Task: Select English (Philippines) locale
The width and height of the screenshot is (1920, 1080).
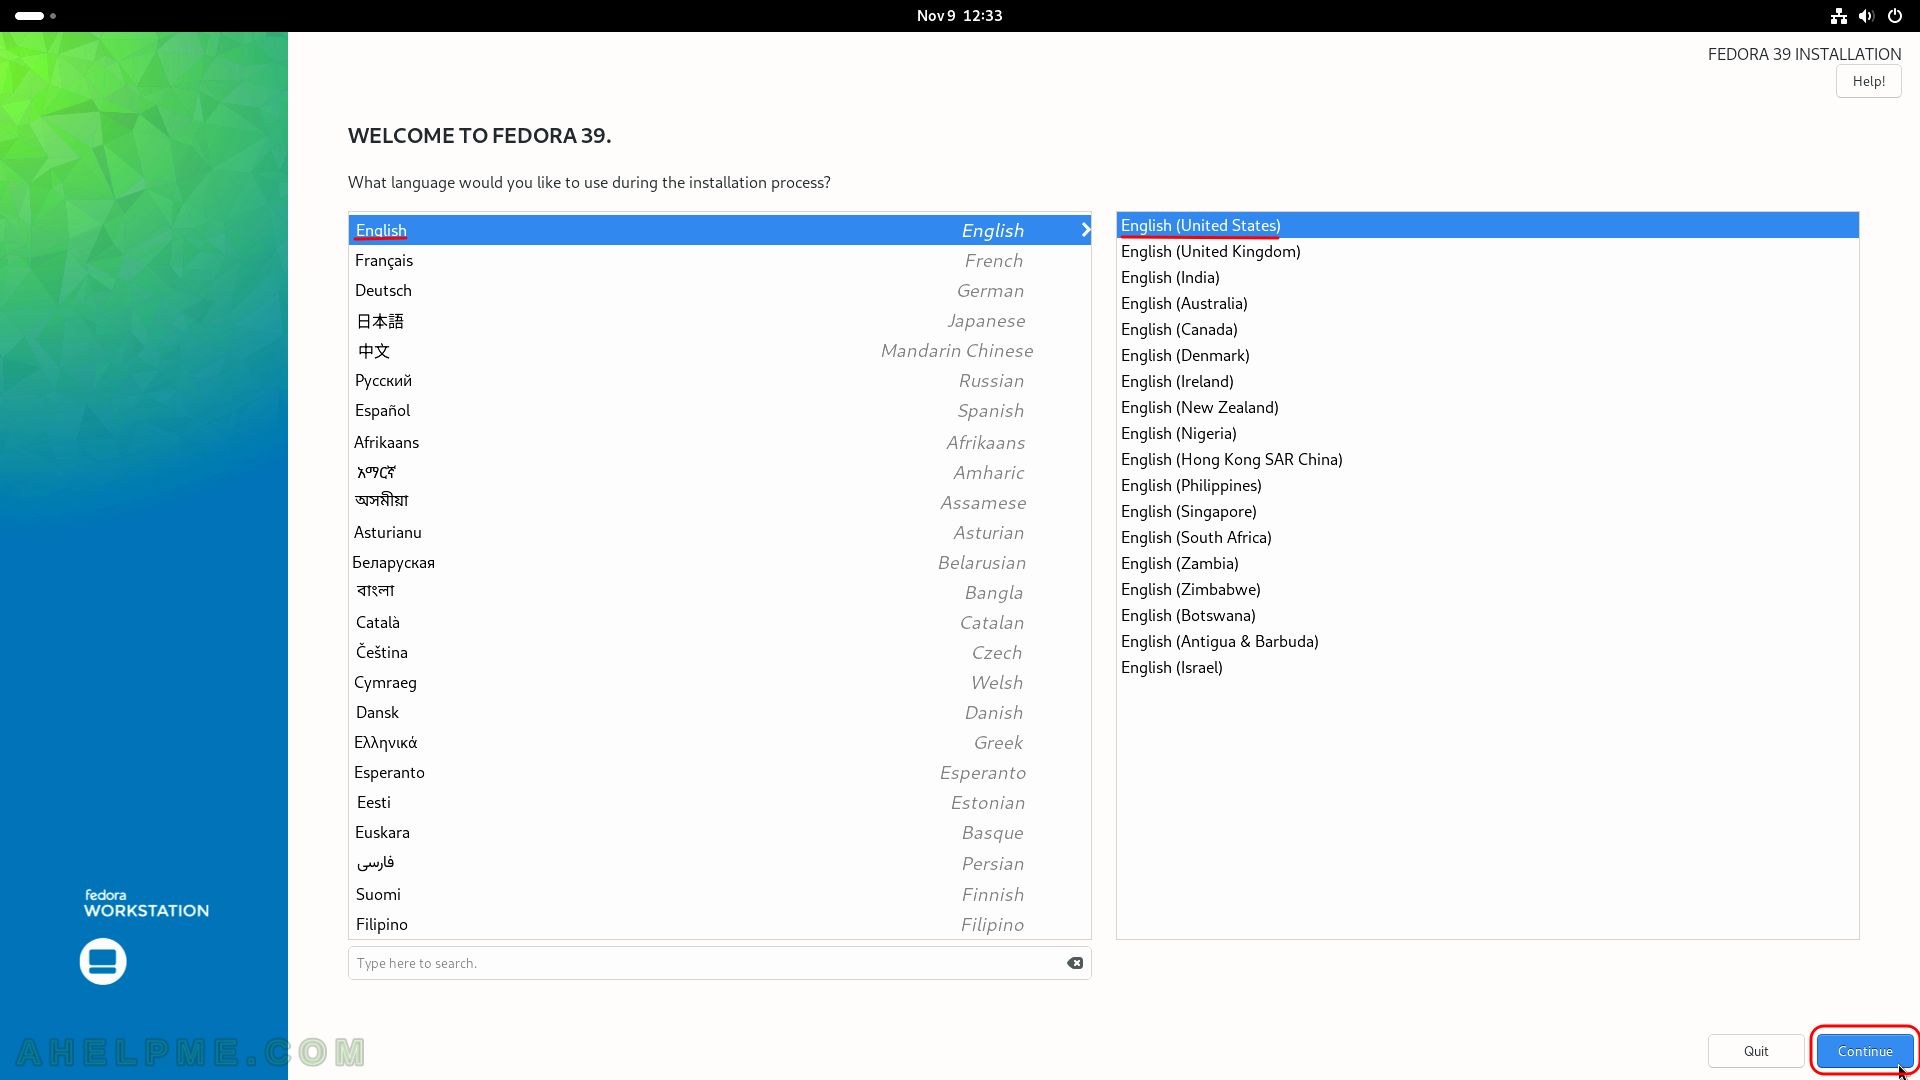Action: [x=1487, y=485]
